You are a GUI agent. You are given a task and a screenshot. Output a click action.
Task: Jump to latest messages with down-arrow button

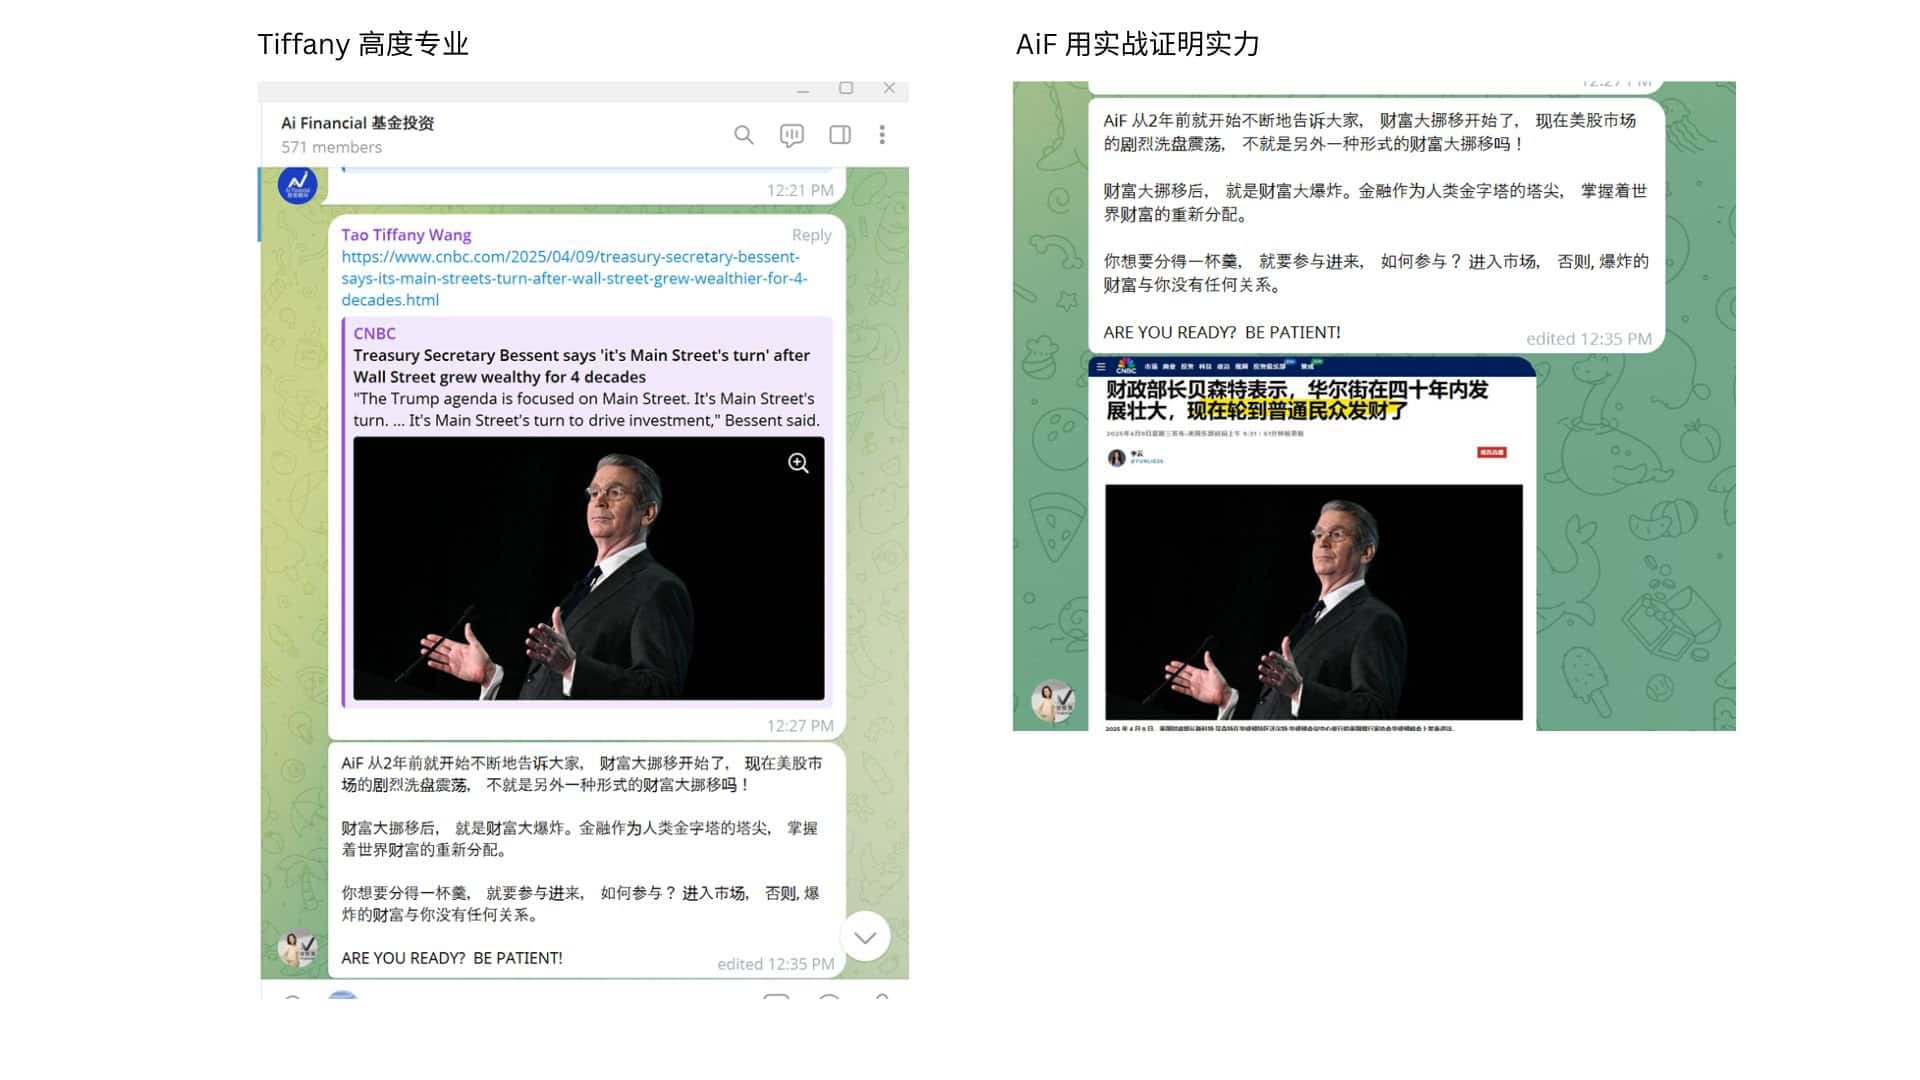[865, 937]
